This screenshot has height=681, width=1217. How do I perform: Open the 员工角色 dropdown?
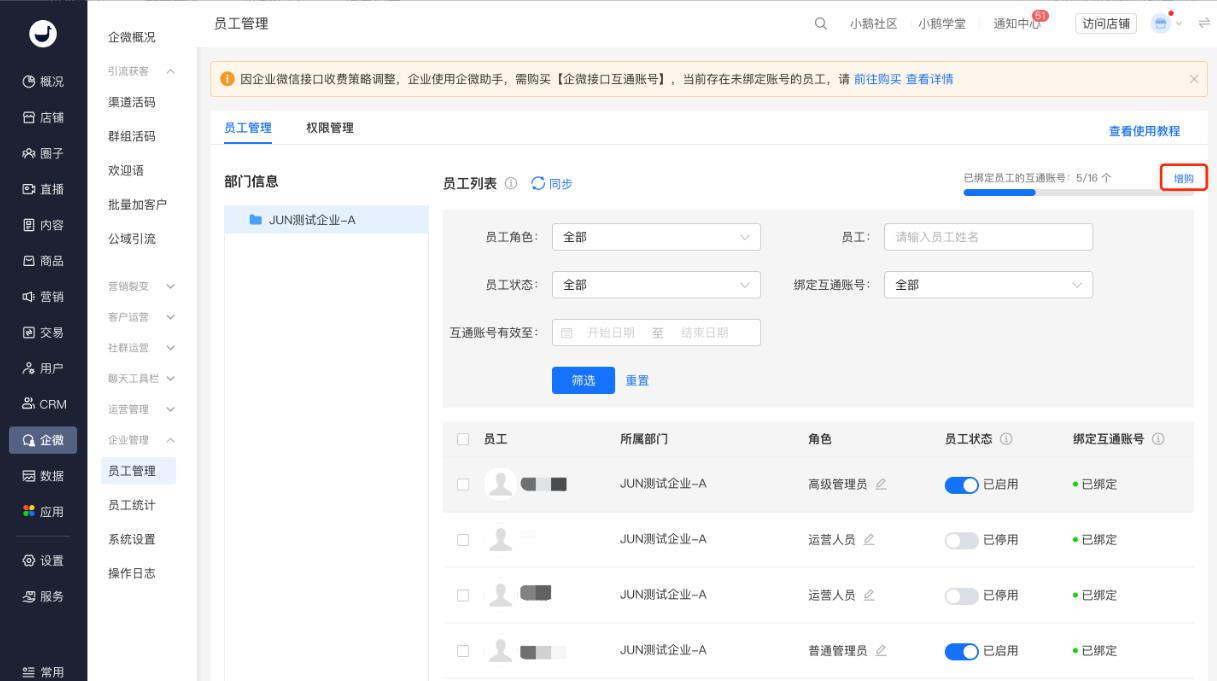coord(656,237)
